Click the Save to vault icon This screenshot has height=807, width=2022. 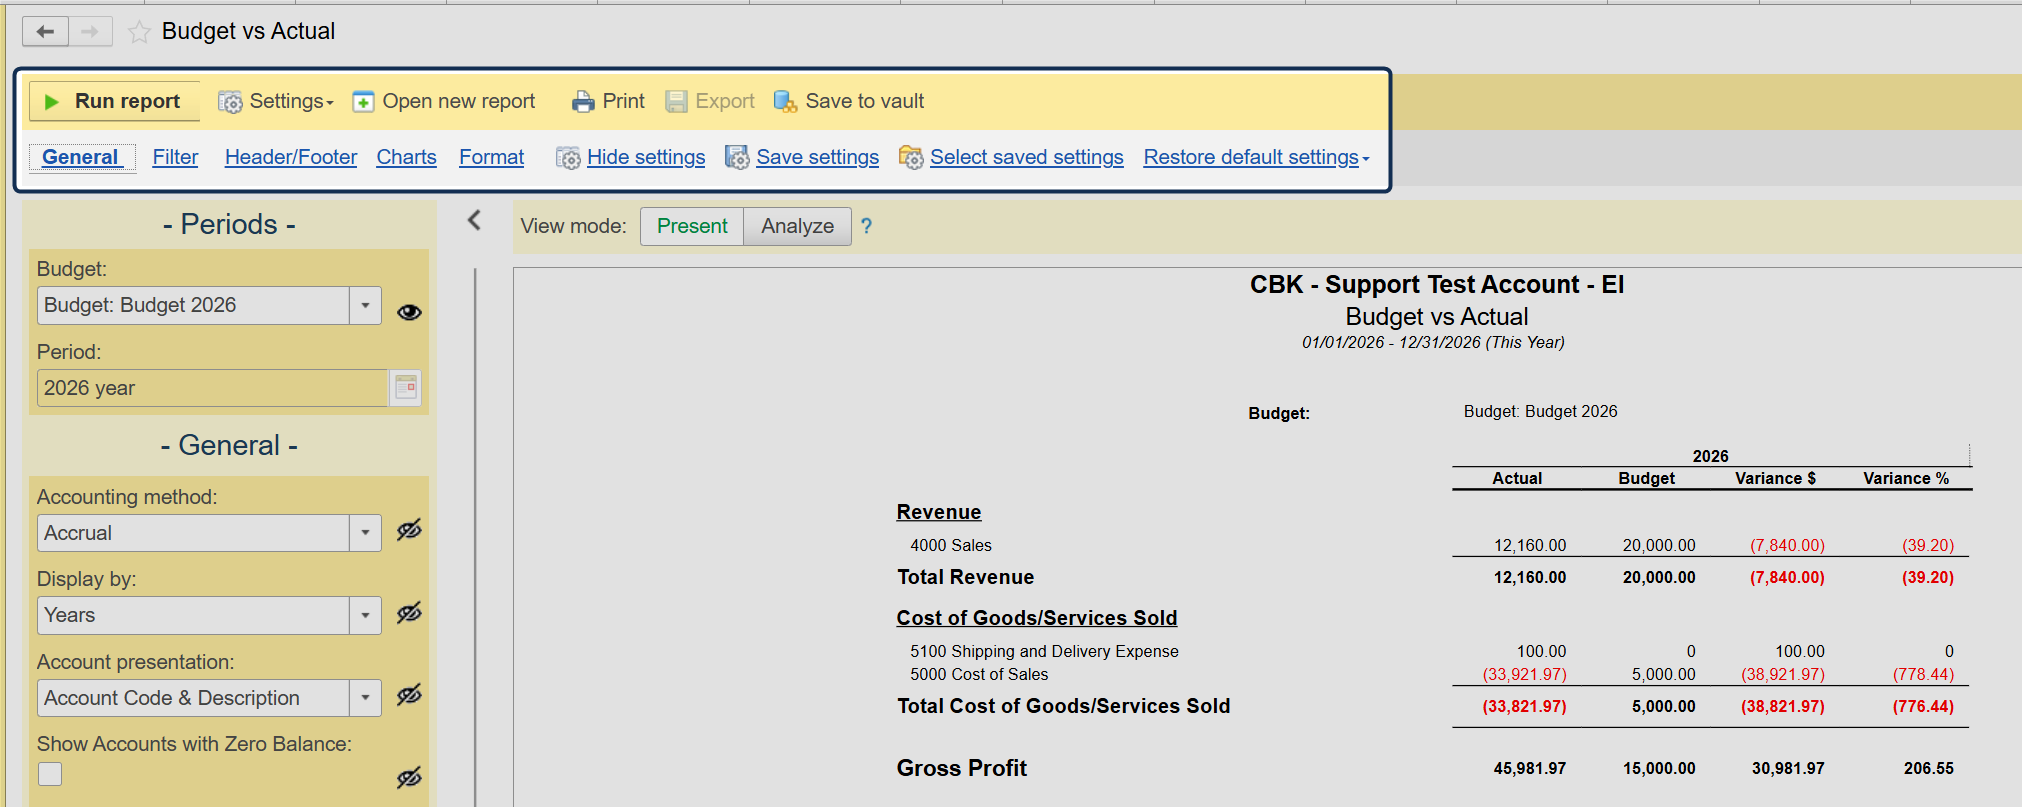click(x=785, y=102)
